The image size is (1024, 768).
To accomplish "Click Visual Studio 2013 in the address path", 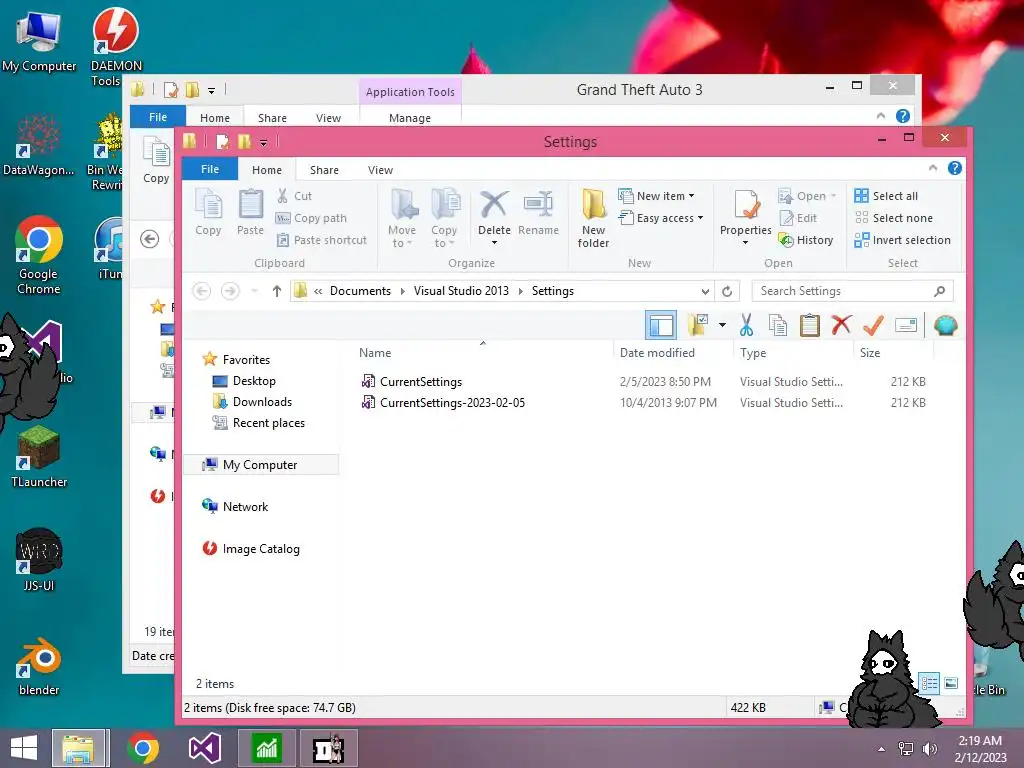I will (x=461, y=291).
